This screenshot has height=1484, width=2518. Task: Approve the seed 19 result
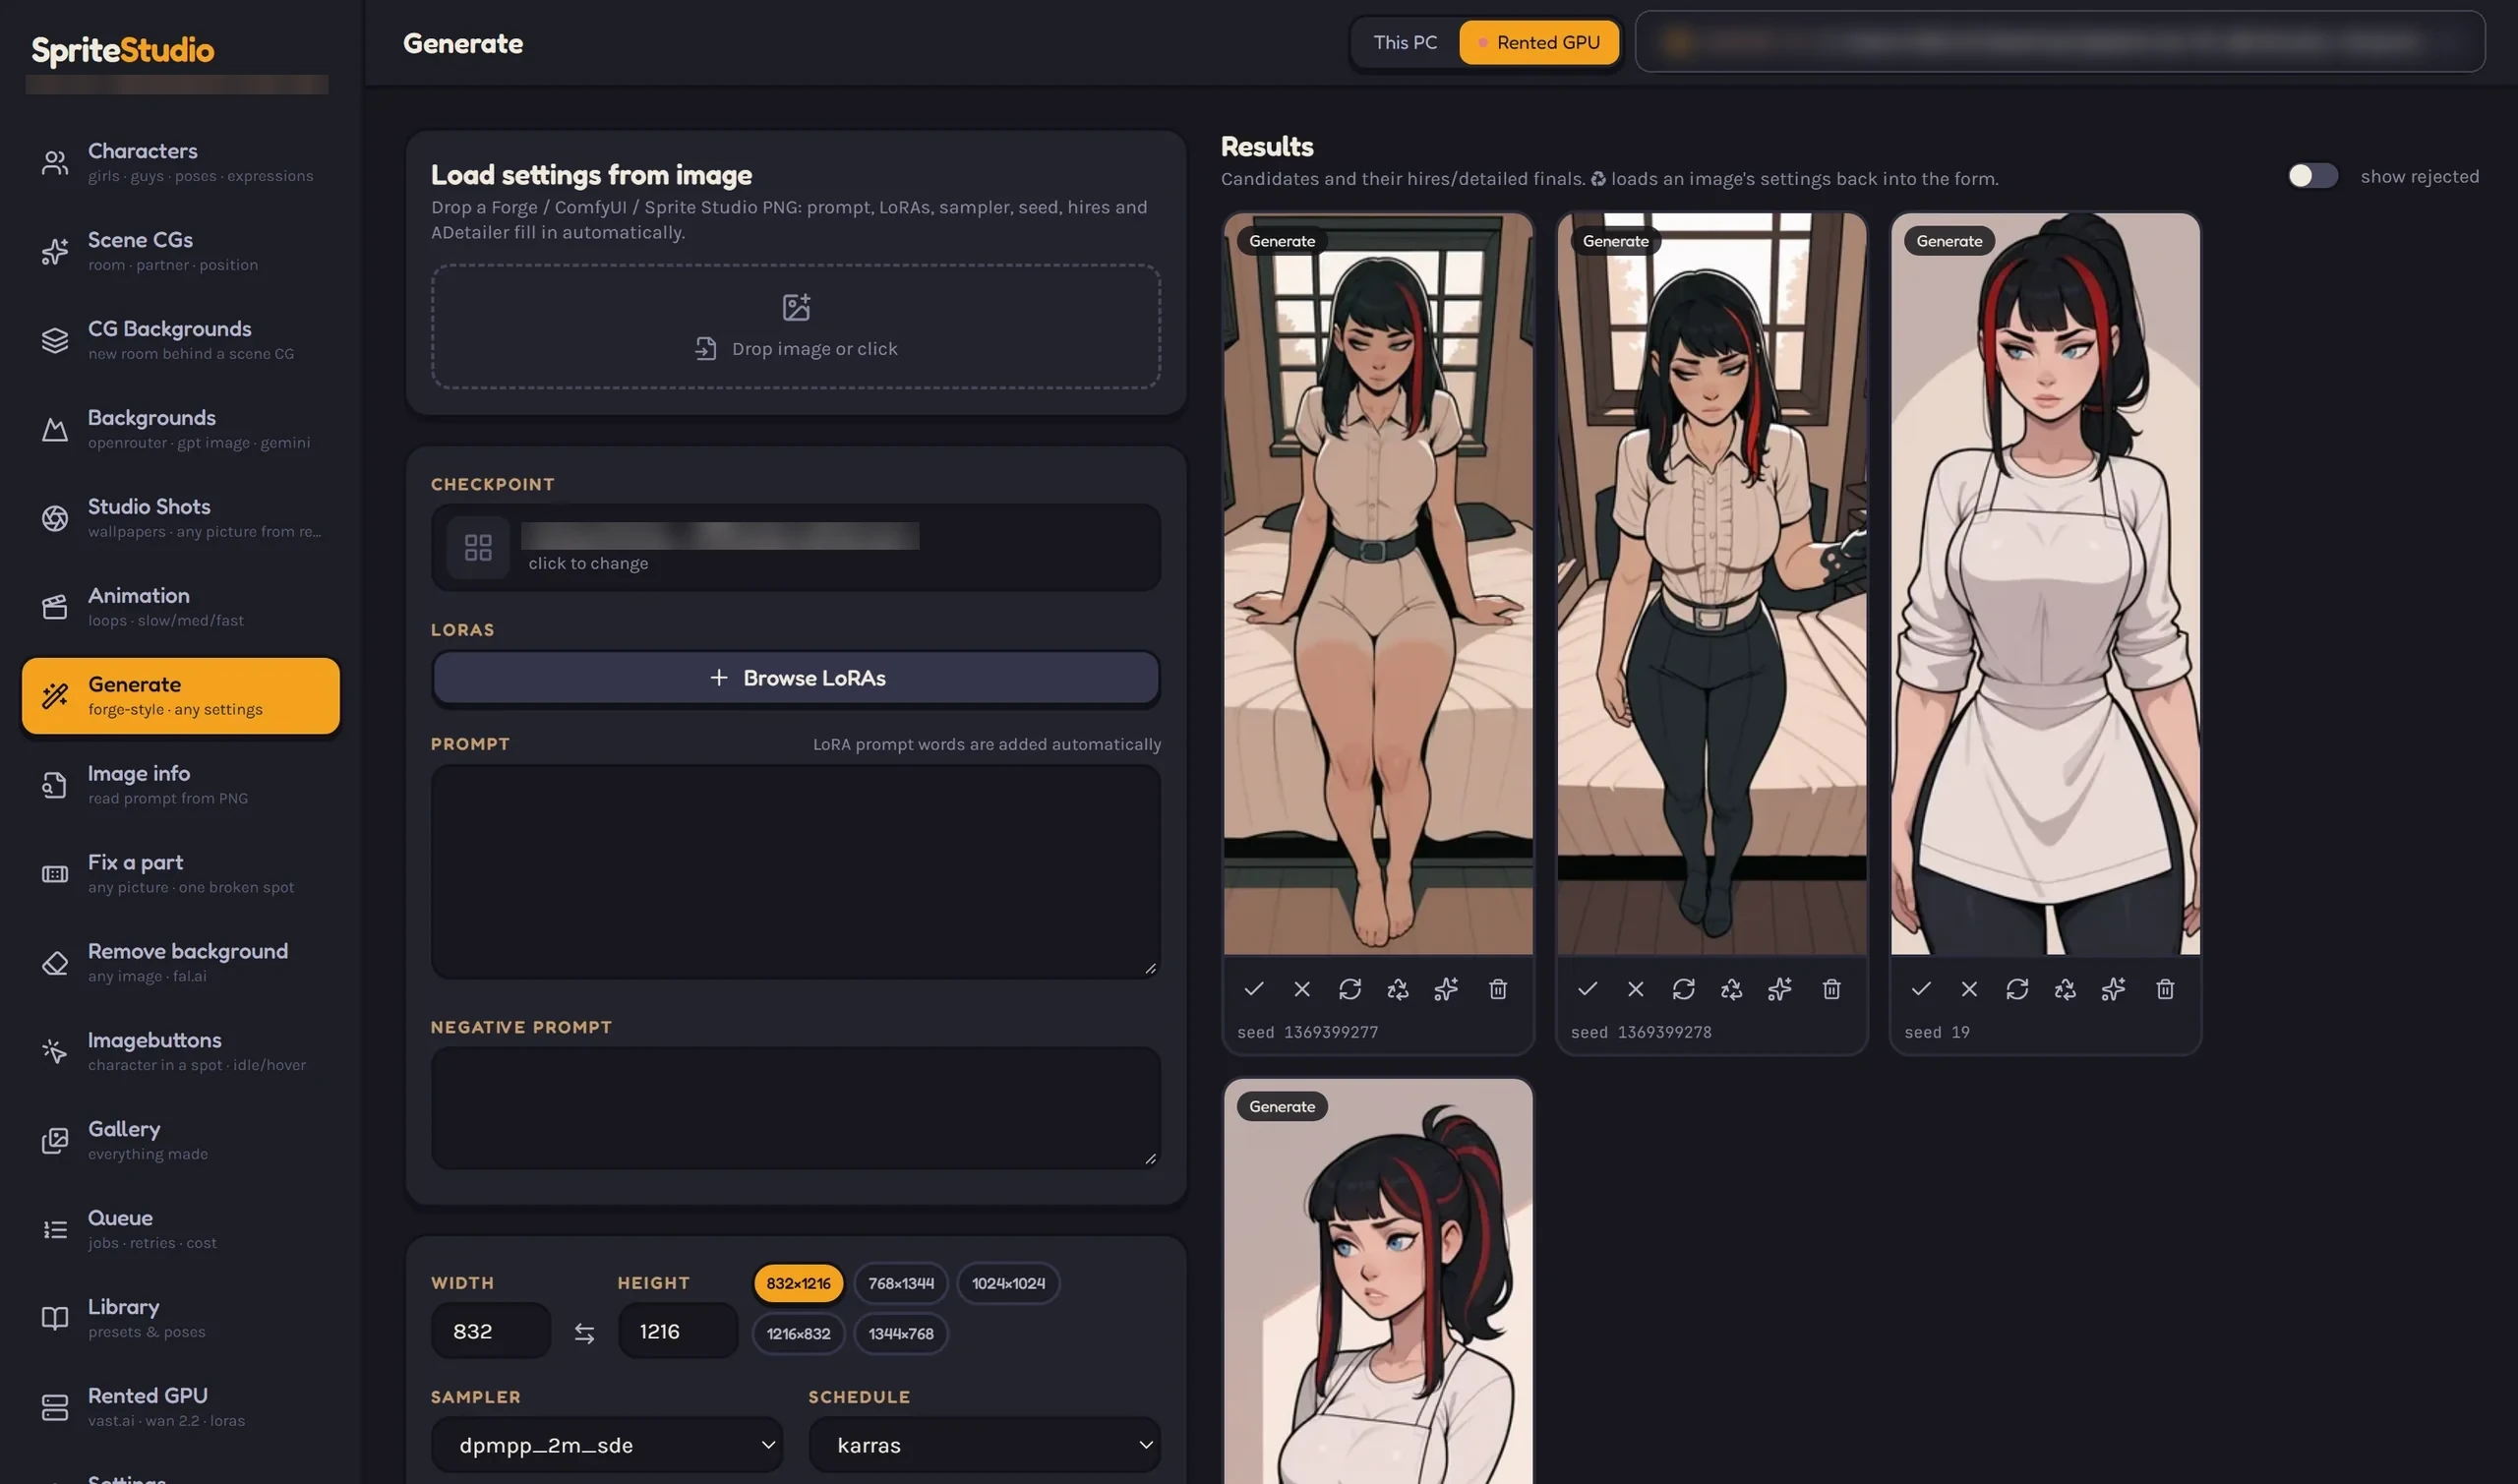(x=1920, y=989)
